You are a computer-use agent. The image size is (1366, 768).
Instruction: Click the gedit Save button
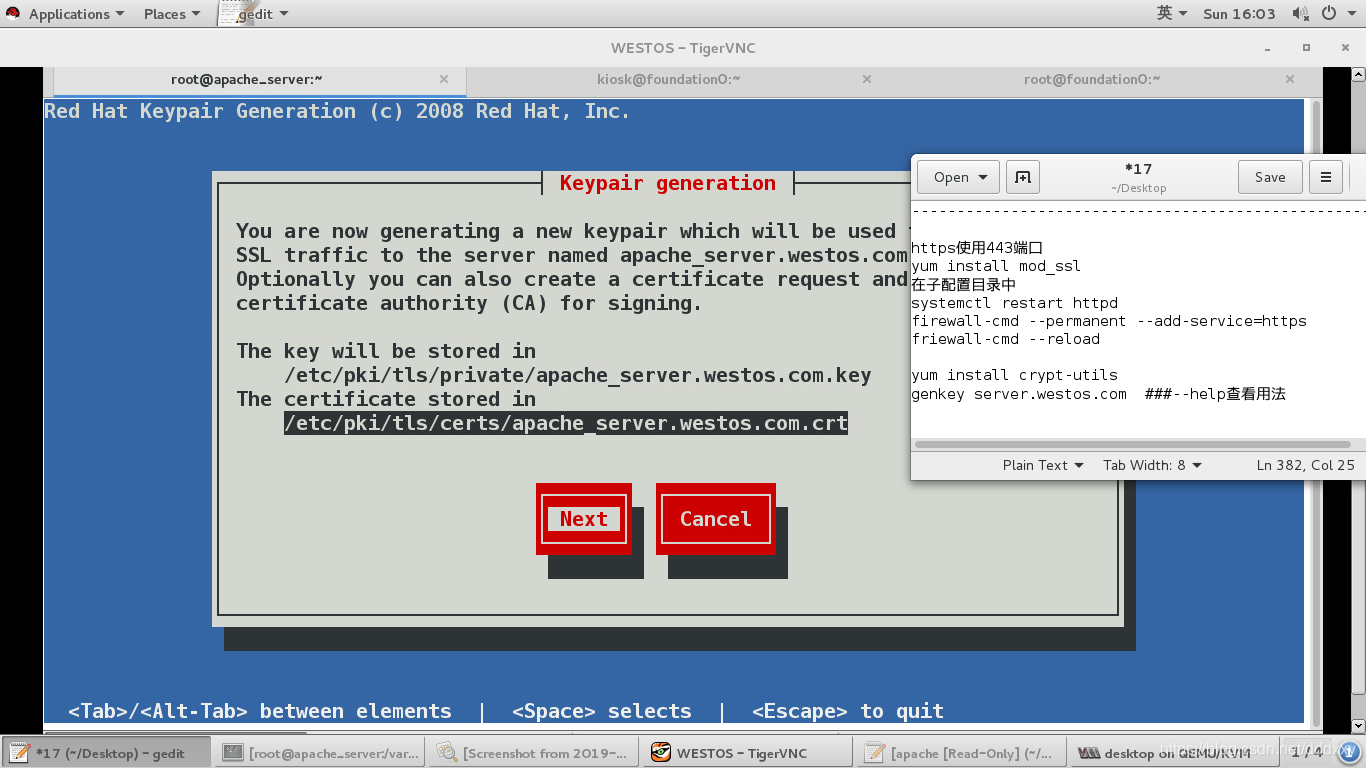click(x=1270, y=177)
